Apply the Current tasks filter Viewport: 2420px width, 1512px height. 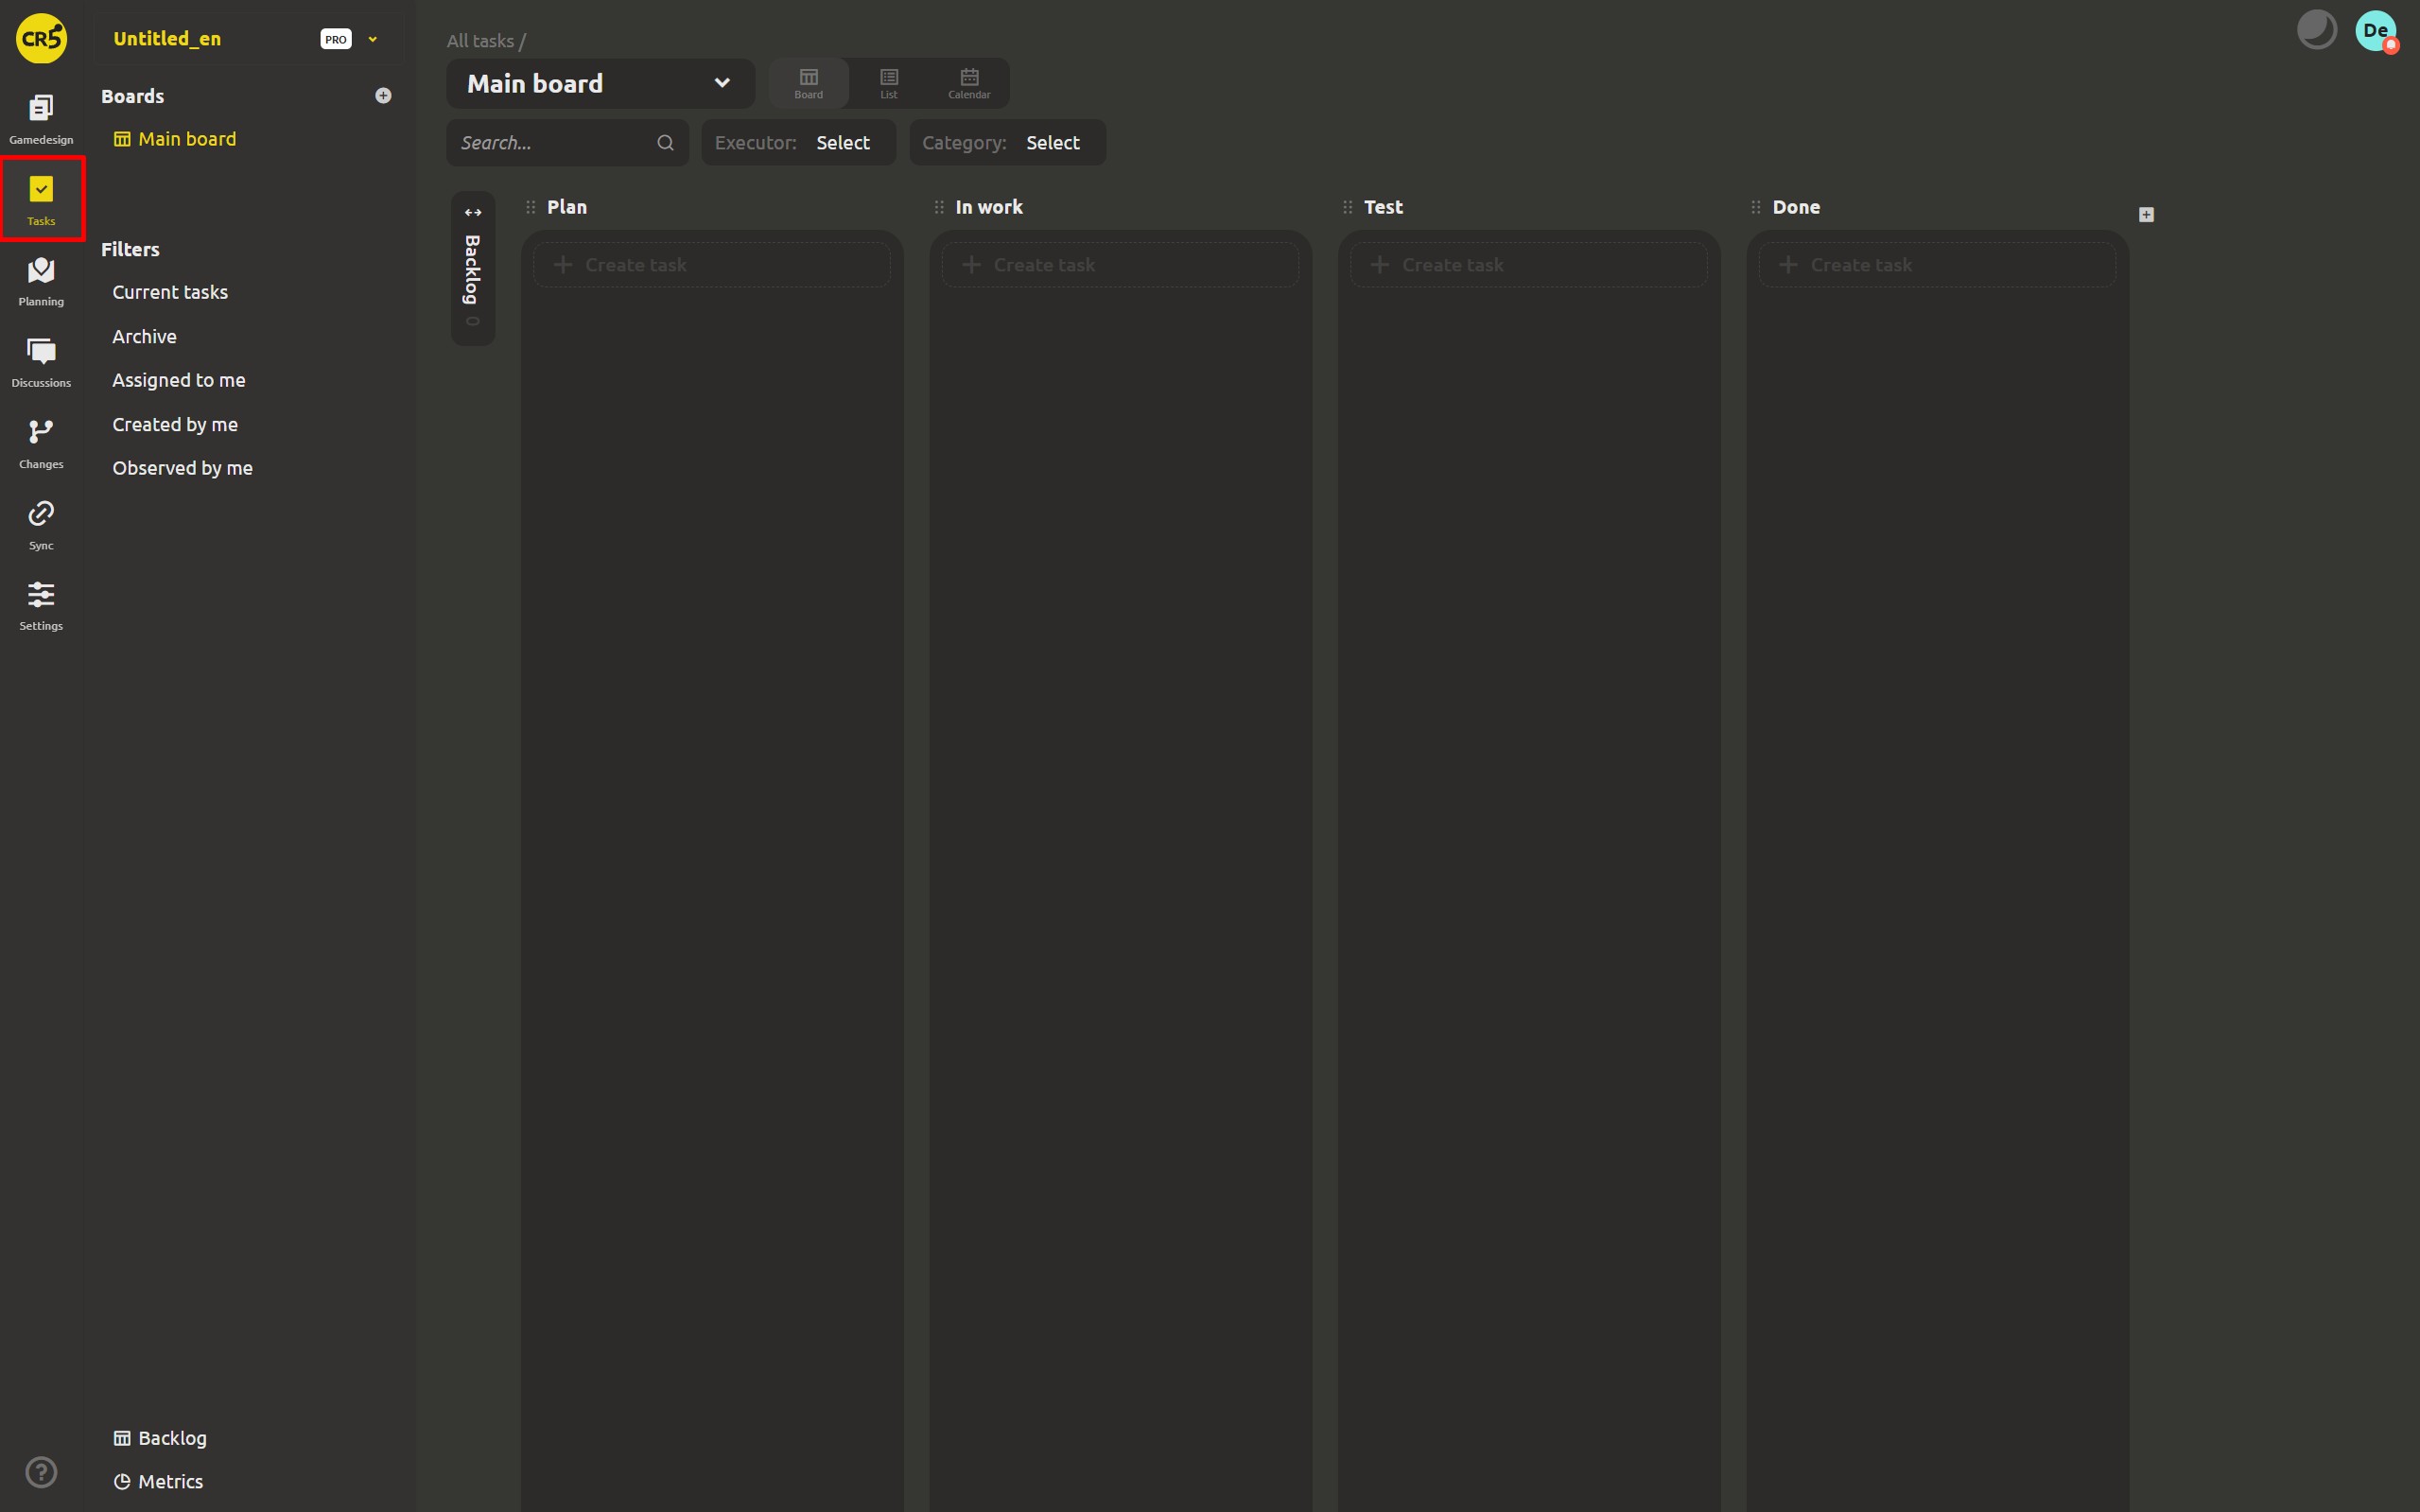click(170, 292)
